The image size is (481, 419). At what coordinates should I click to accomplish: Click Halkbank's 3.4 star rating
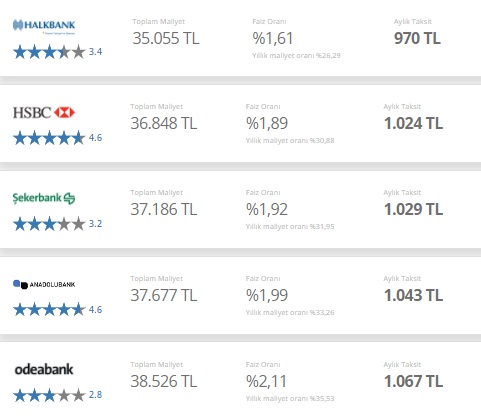[x=57, y=52]
